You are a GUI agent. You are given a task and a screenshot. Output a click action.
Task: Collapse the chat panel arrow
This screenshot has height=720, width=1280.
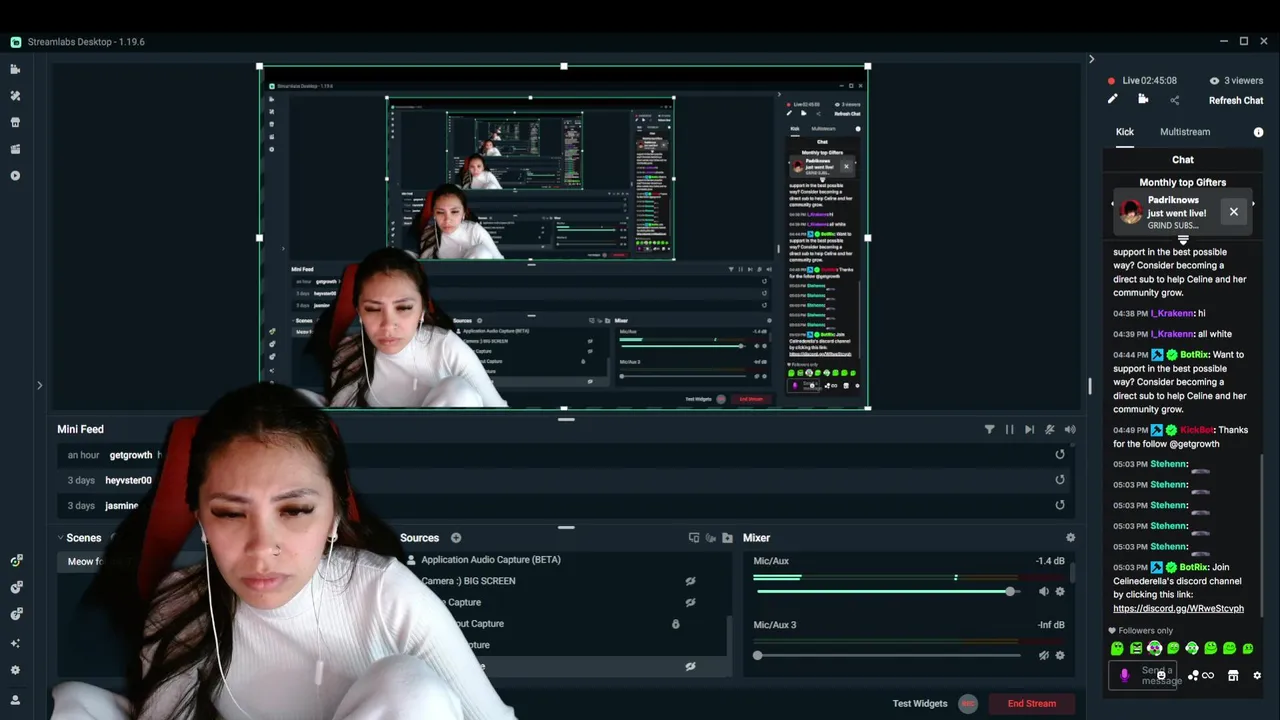(x=1091, y=59)
